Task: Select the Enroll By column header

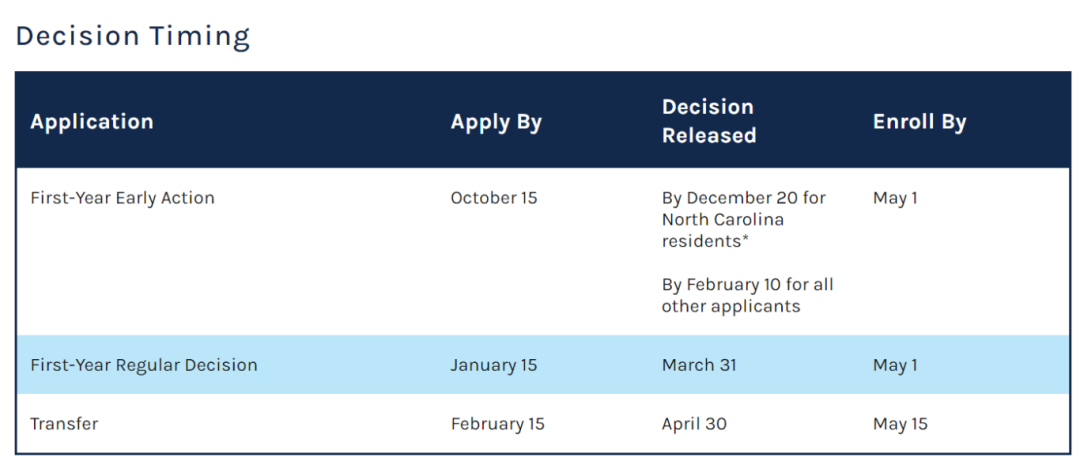Action: [x=919, y=122]
